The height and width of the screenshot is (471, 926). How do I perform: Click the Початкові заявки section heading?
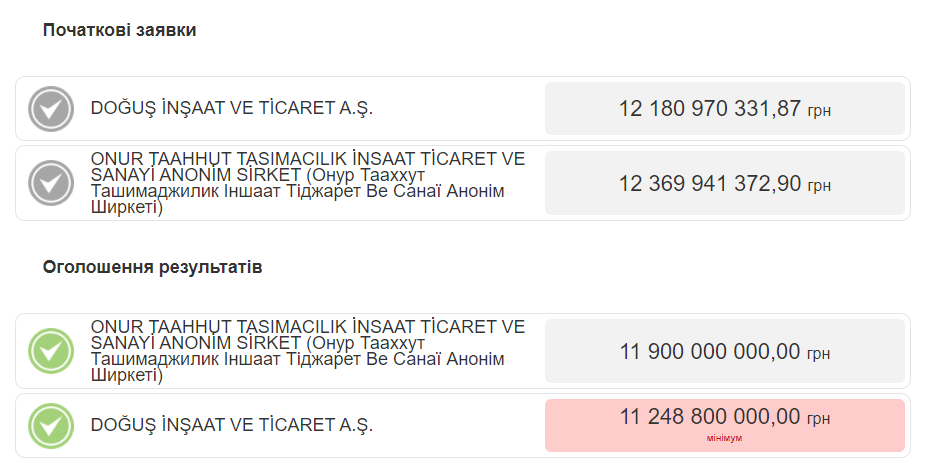pyautogui.click(x=119, y=30)
